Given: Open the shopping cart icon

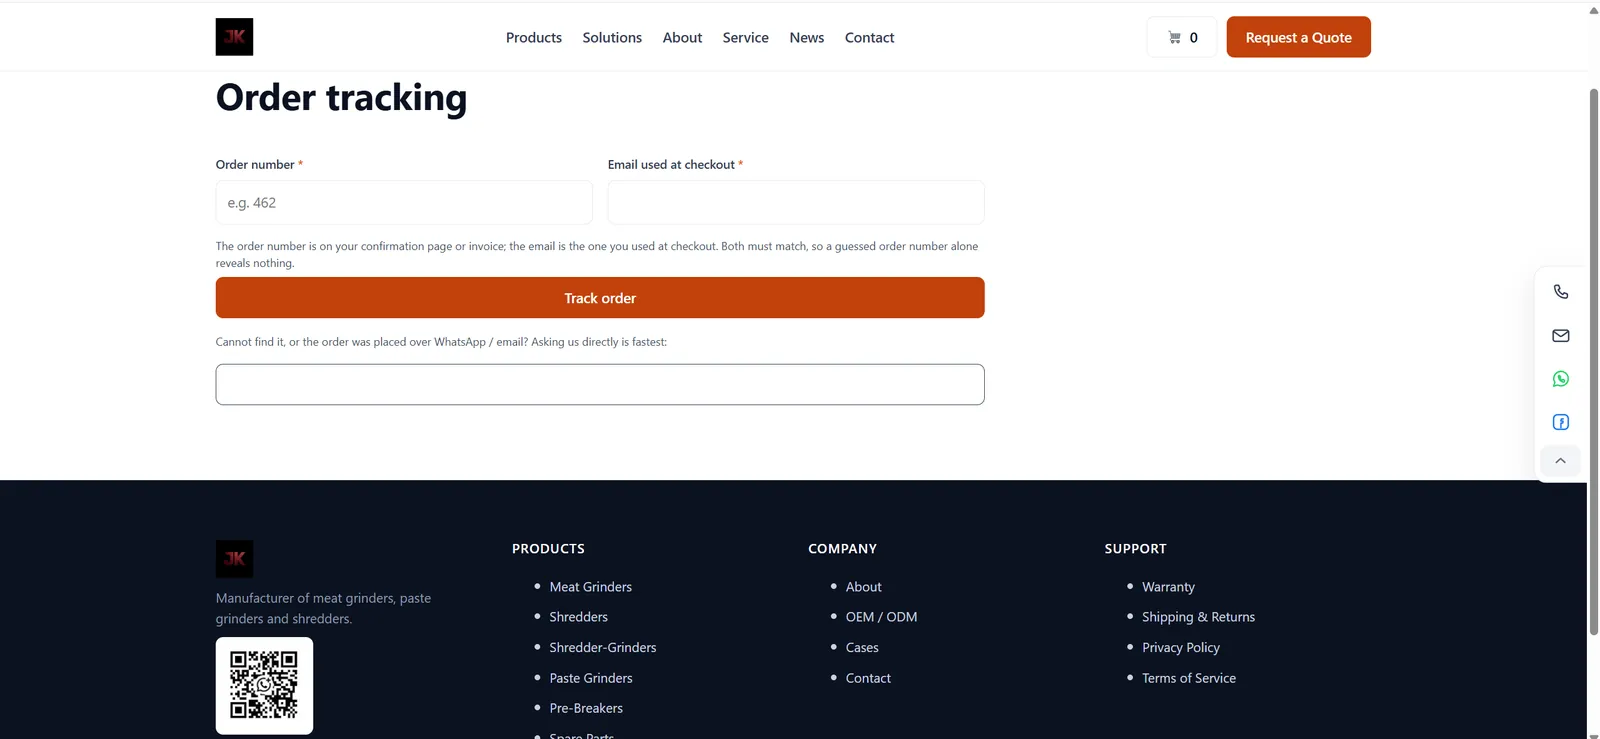Looking at the screenshot, I should [x=1175, y=37].
